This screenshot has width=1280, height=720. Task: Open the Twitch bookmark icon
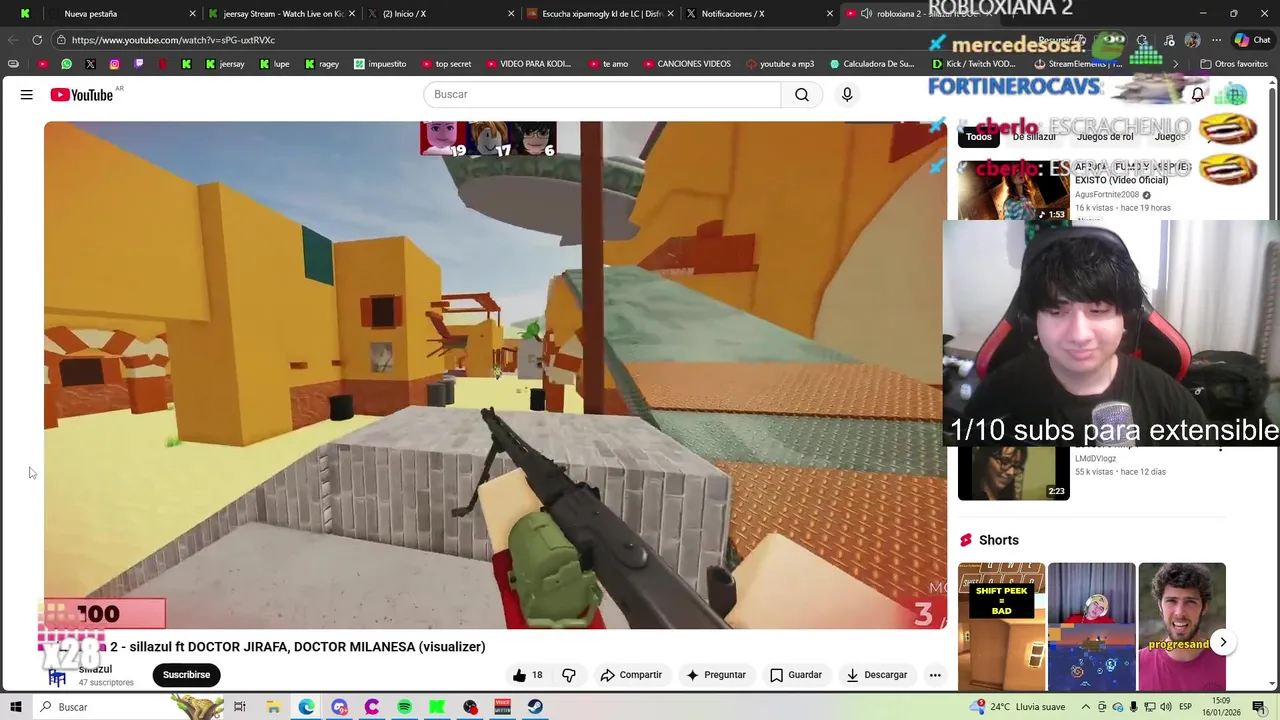tap(138, 64)
